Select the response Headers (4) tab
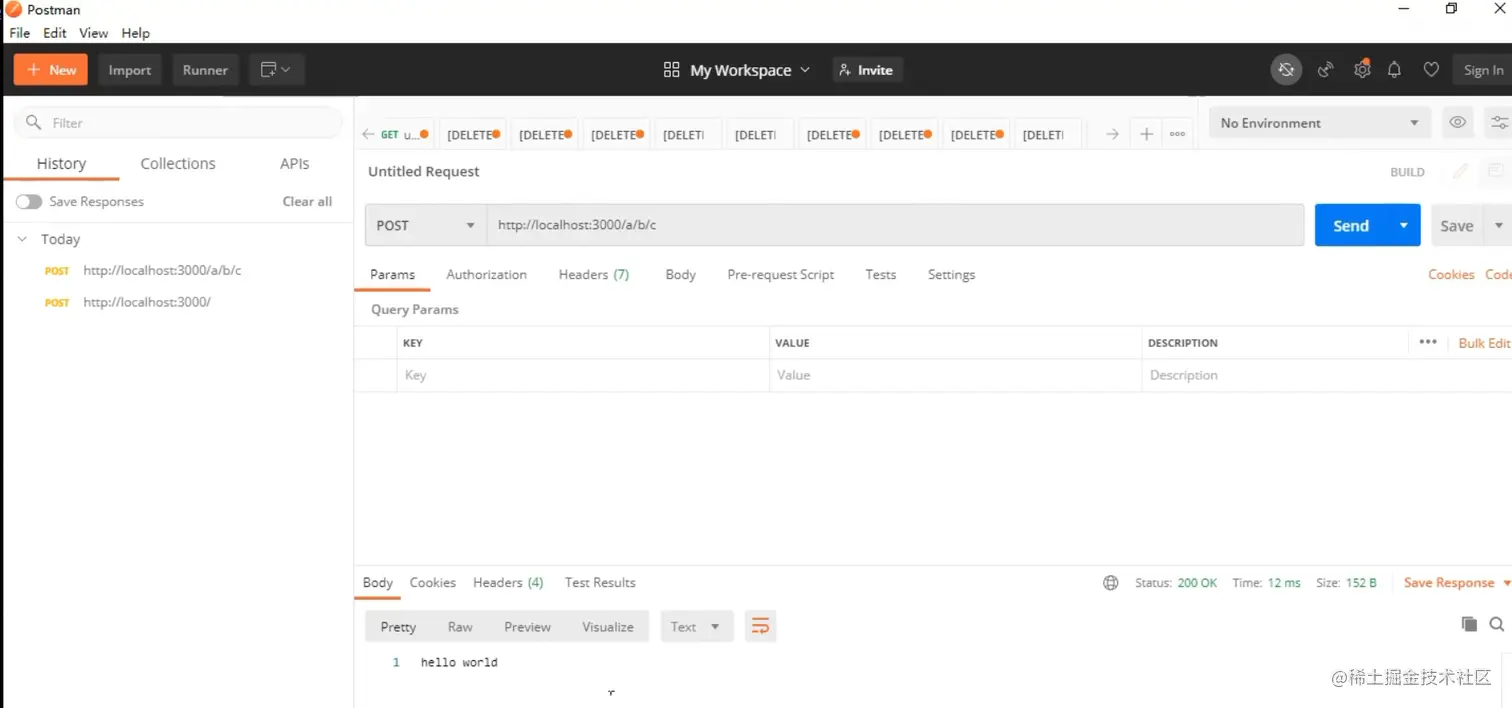1512x708 pixels. [x=508, y=583]
